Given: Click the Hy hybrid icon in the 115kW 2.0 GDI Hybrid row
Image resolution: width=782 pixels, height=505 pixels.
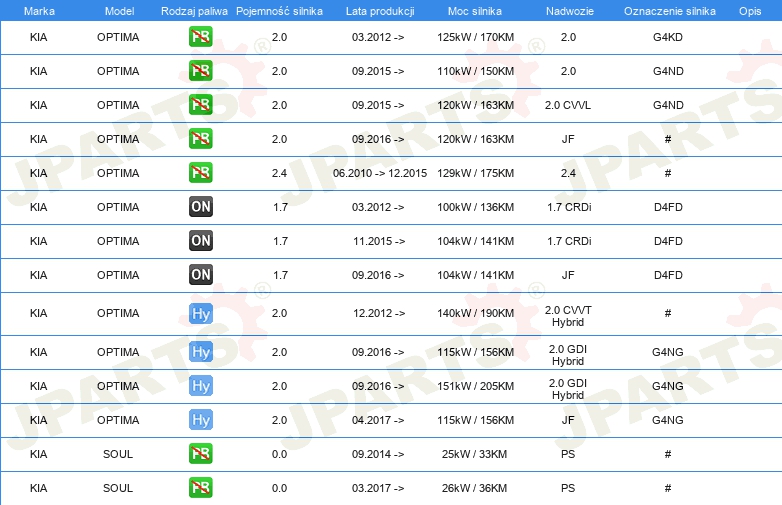Looking at the screenshot, I should pos(200,352).
